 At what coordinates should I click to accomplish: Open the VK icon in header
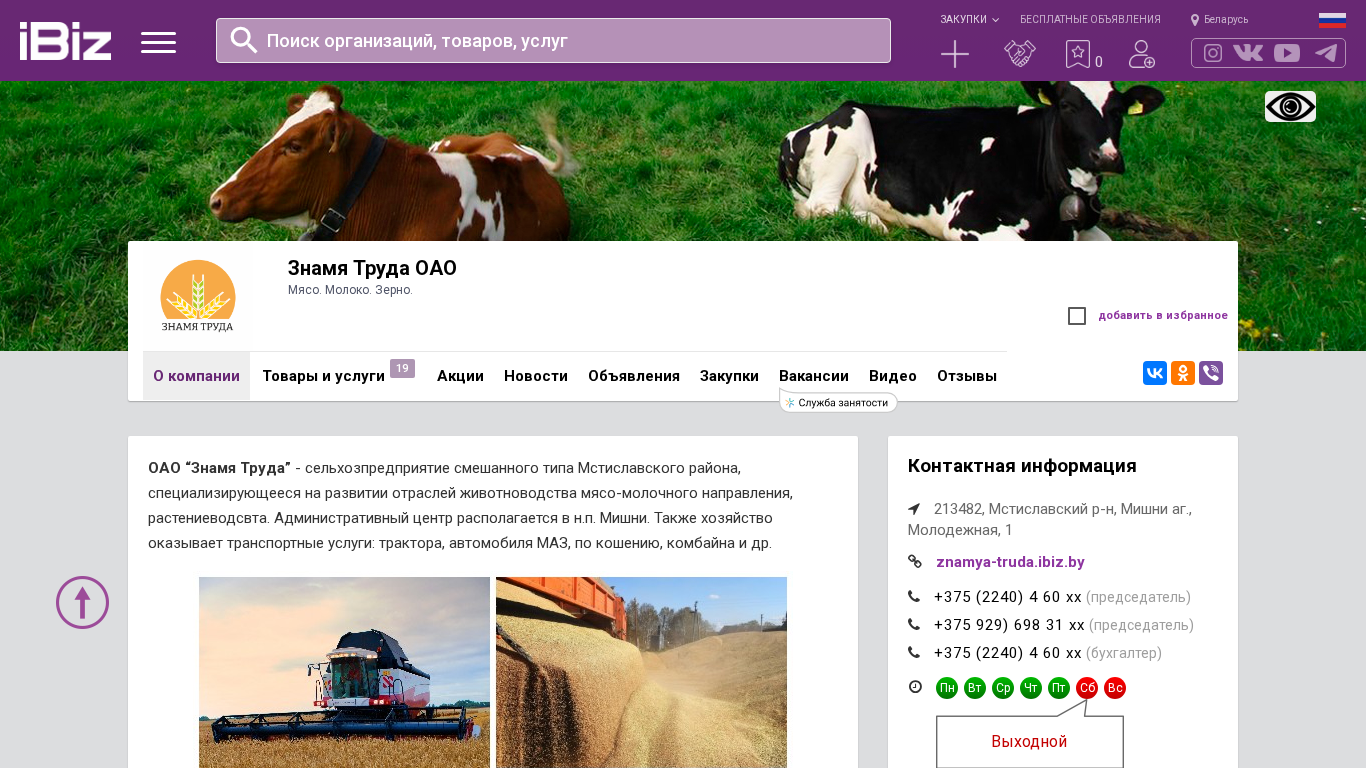(1248, 53)
